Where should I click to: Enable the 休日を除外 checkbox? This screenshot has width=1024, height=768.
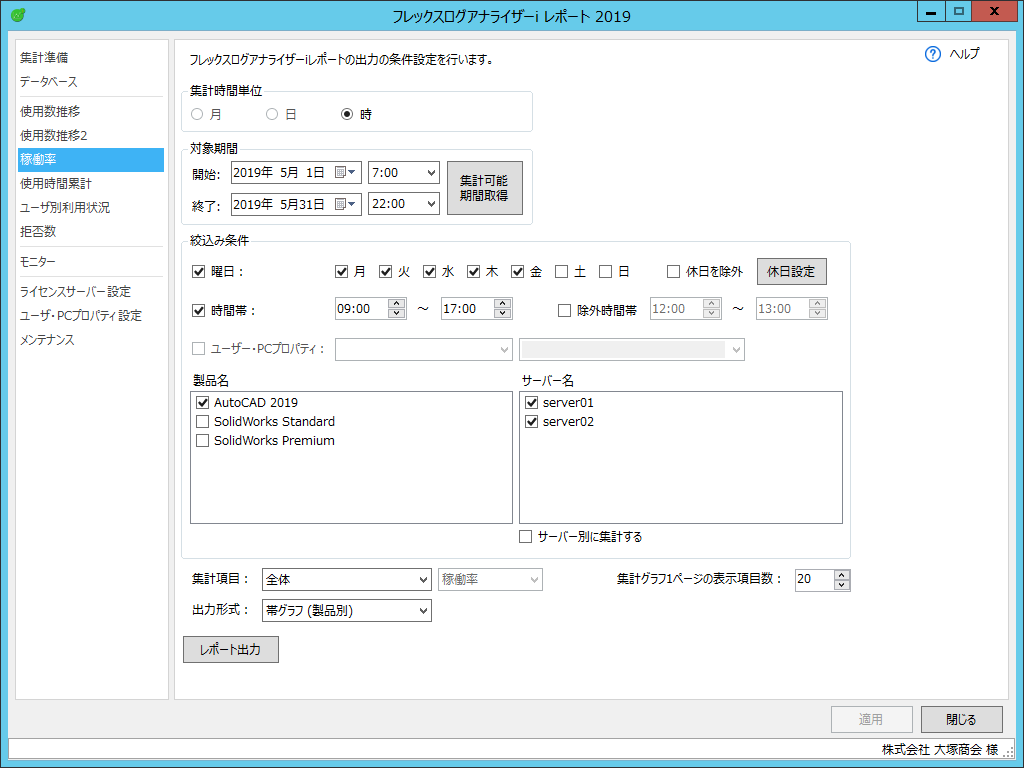tap(673, 272)
